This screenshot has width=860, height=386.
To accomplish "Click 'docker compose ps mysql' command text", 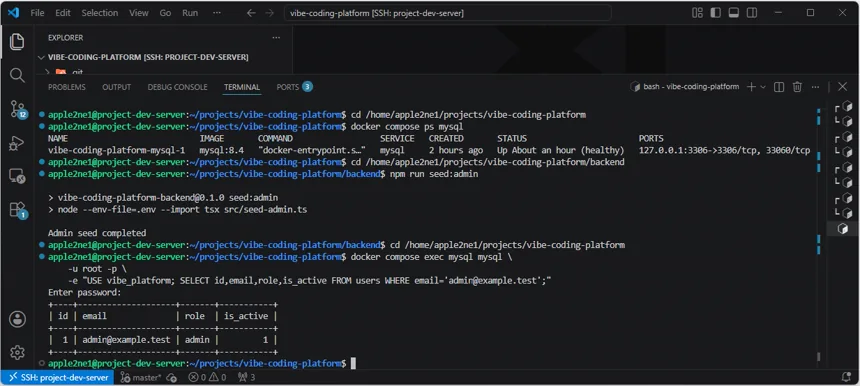I will (x=407, y=127).
